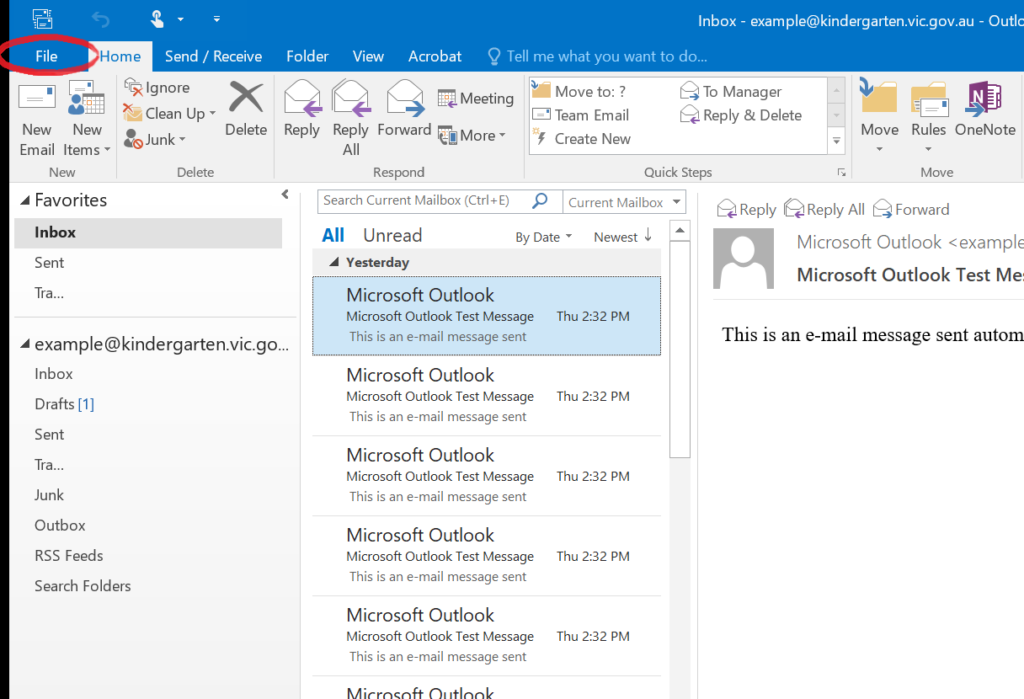Open the Customize Quick Access Toolbar dropdown
Viewport: 1024px width, 699px height.
[x=217, y=19]
